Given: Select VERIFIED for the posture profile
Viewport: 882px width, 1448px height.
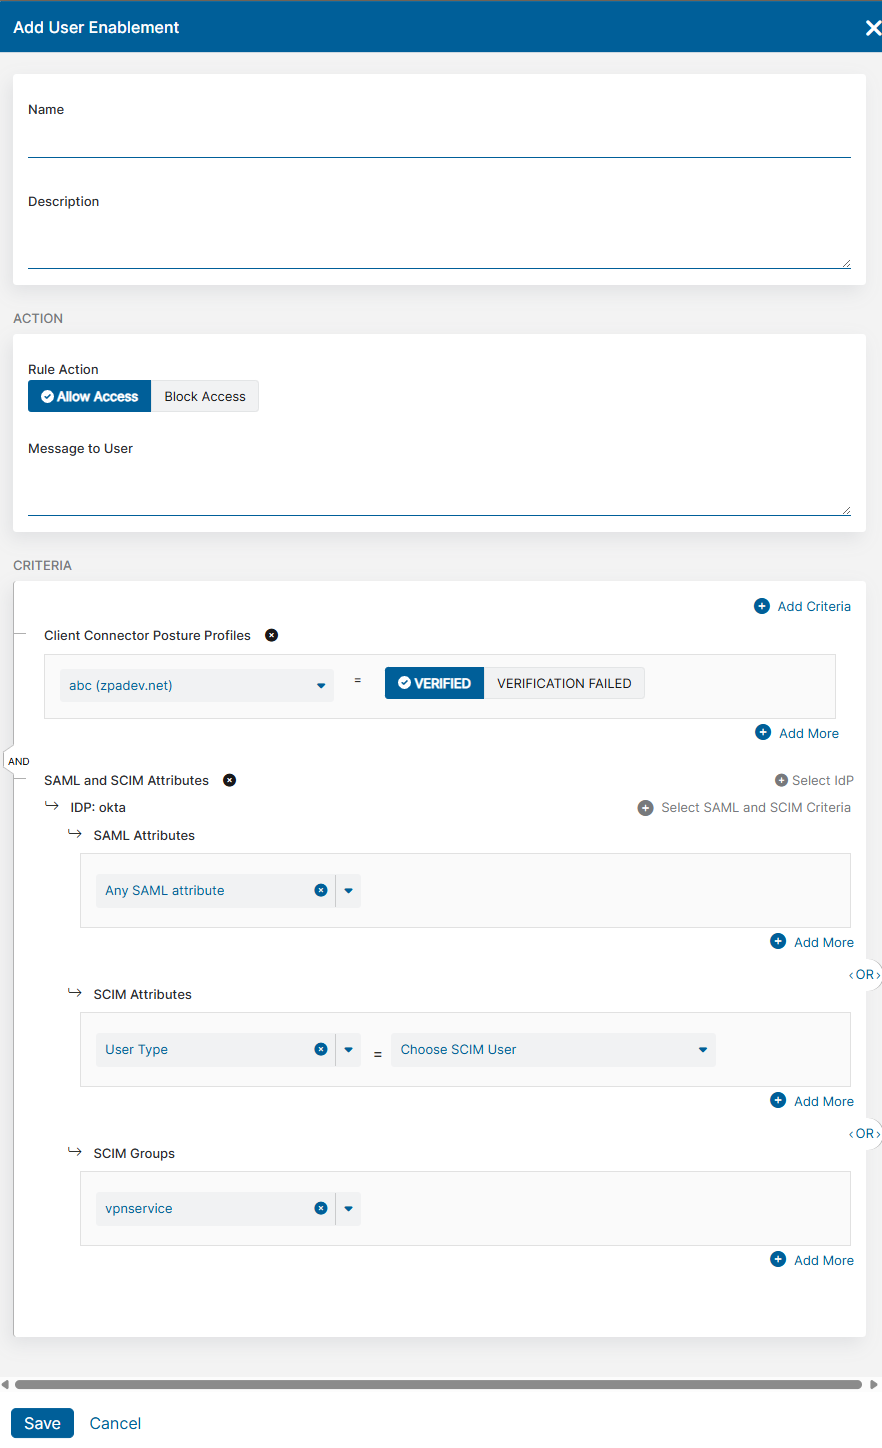Looking at the screenshot, I should click(434, 682).
